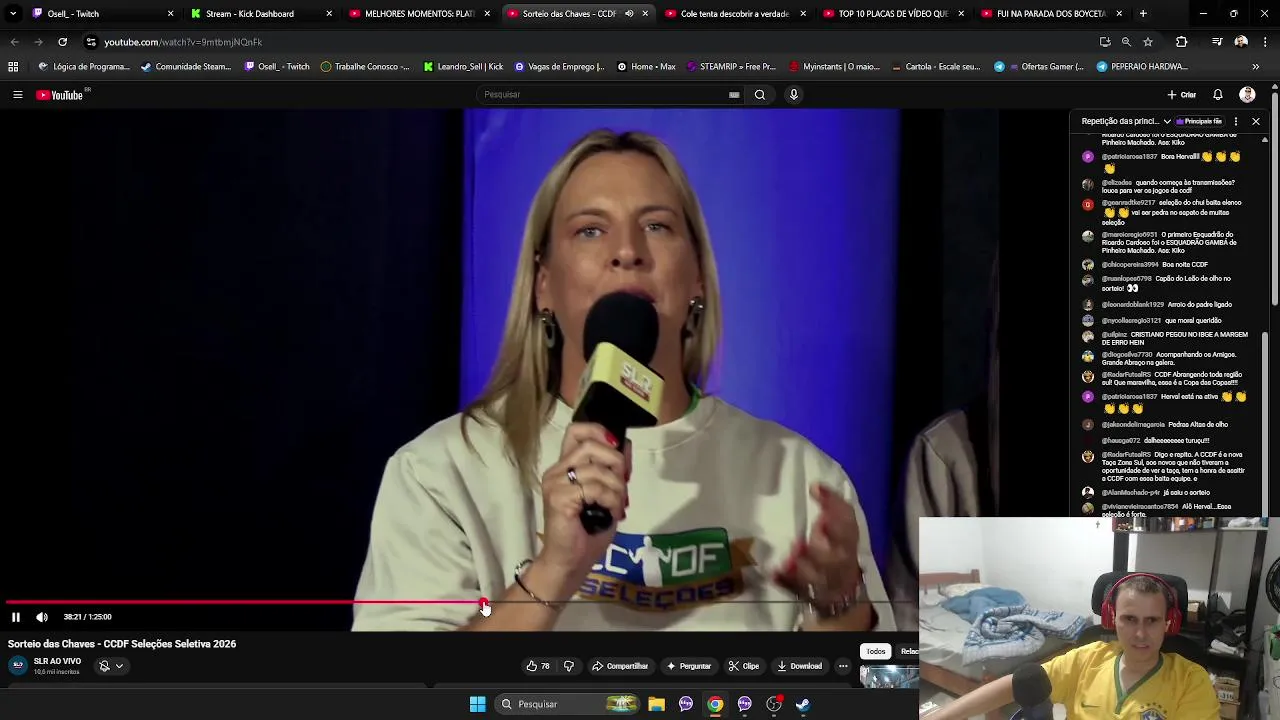The height and width of the screenshot is (720, 1280).
Task: Click the Perguntar ask button
Action: 688,666
